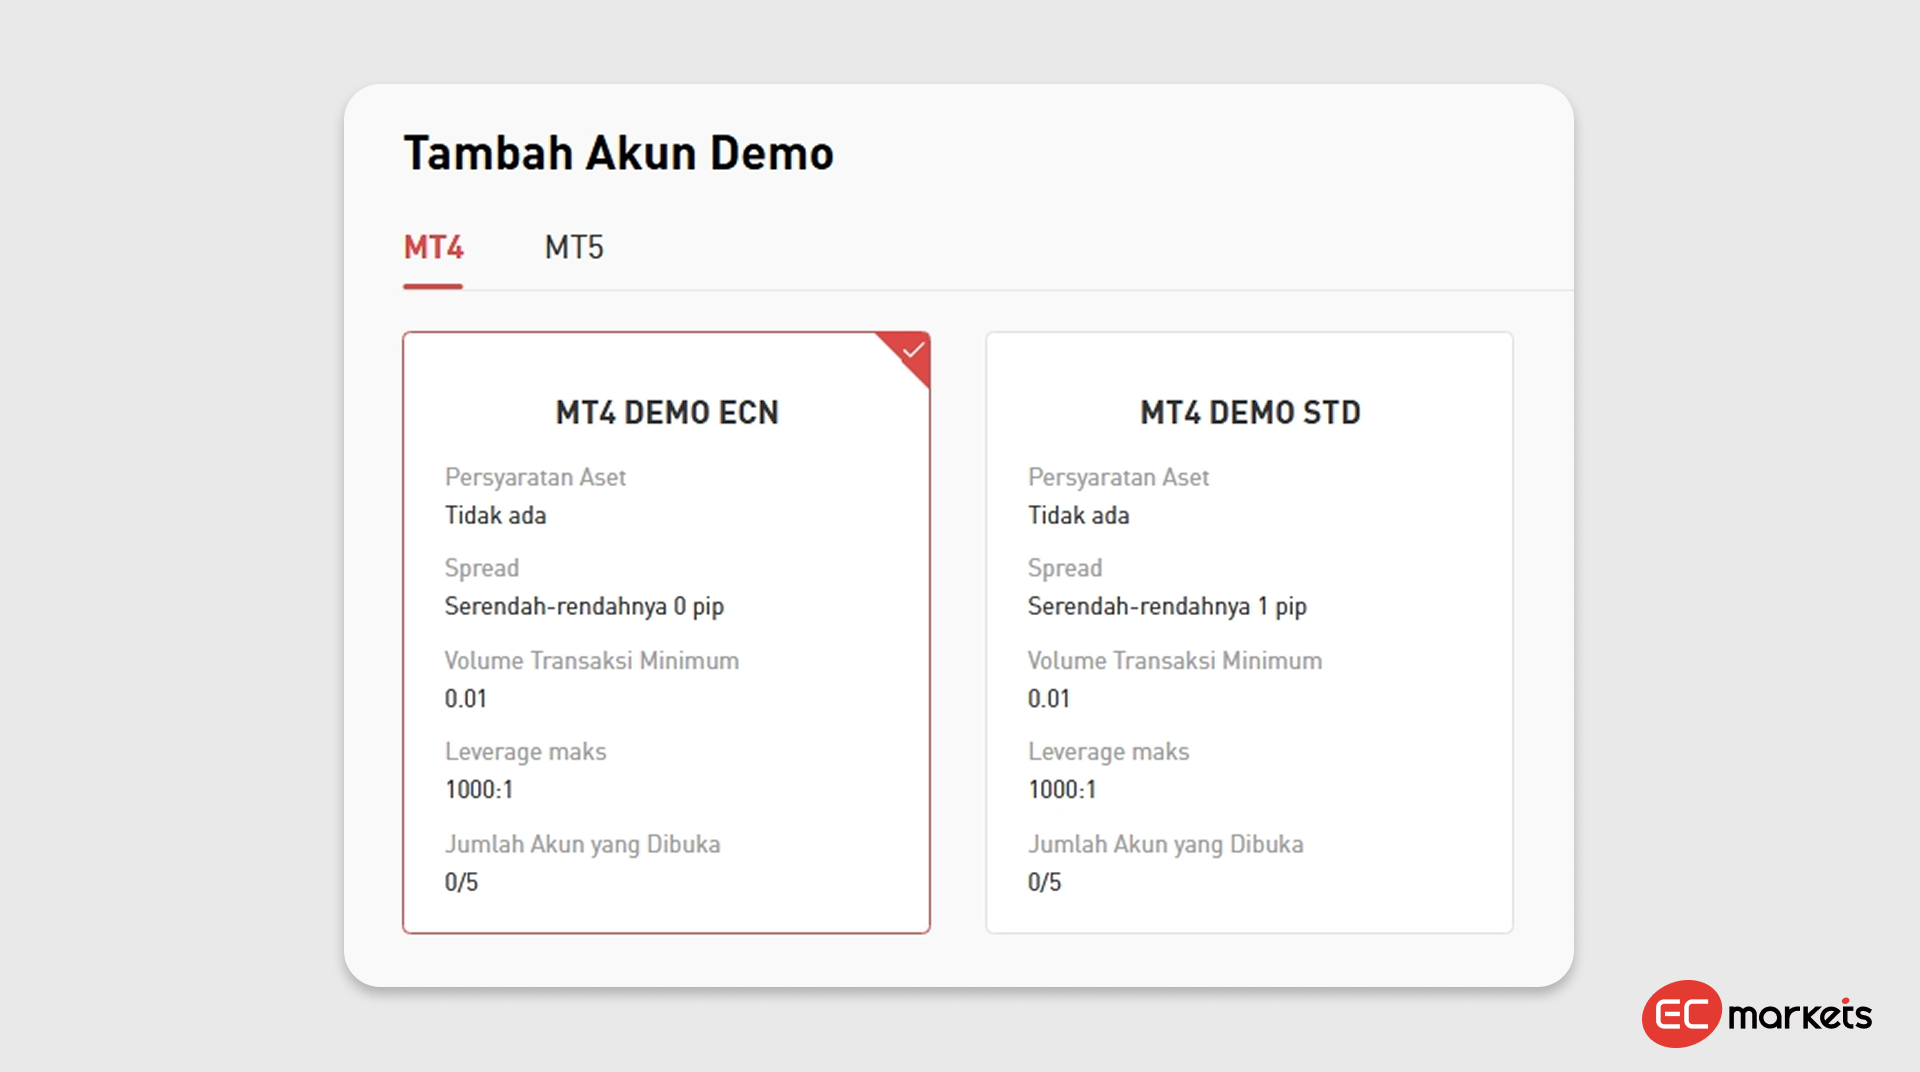Click 0.01 volume value in STD card

(x=1048, y=698)
